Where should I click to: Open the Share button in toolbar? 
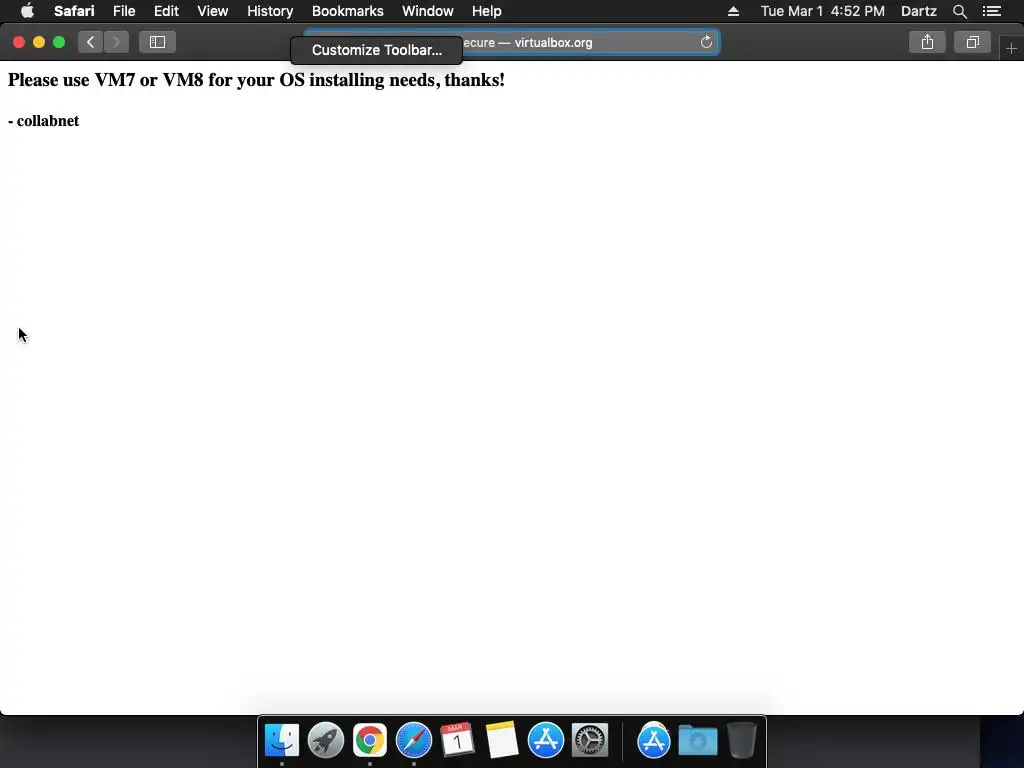(927, 42)
